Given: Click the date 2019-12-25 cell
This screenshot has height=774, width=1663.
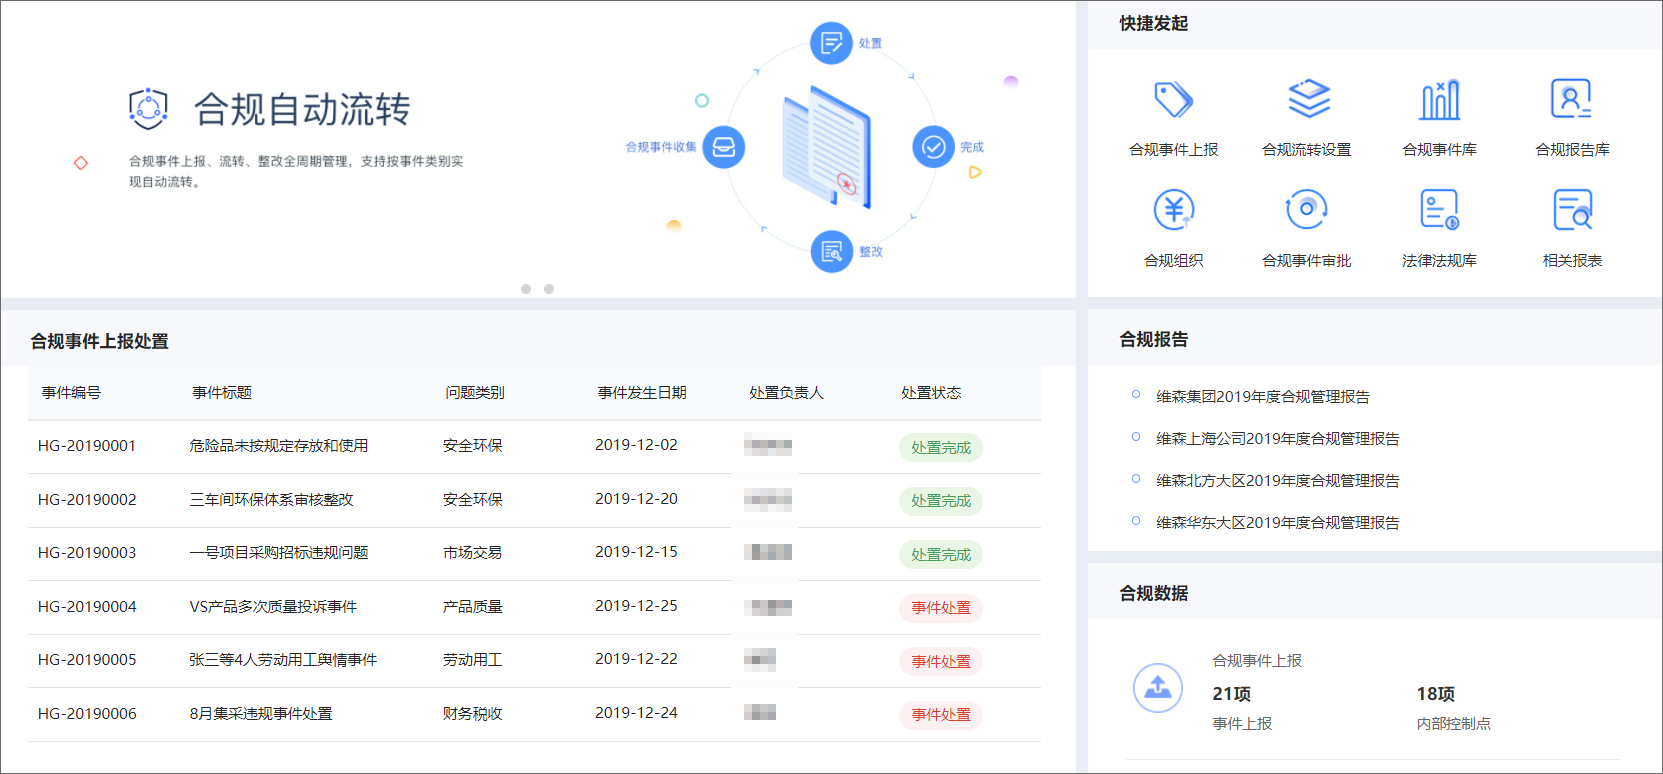Looking at the screenshot, I should coord(636,606).
